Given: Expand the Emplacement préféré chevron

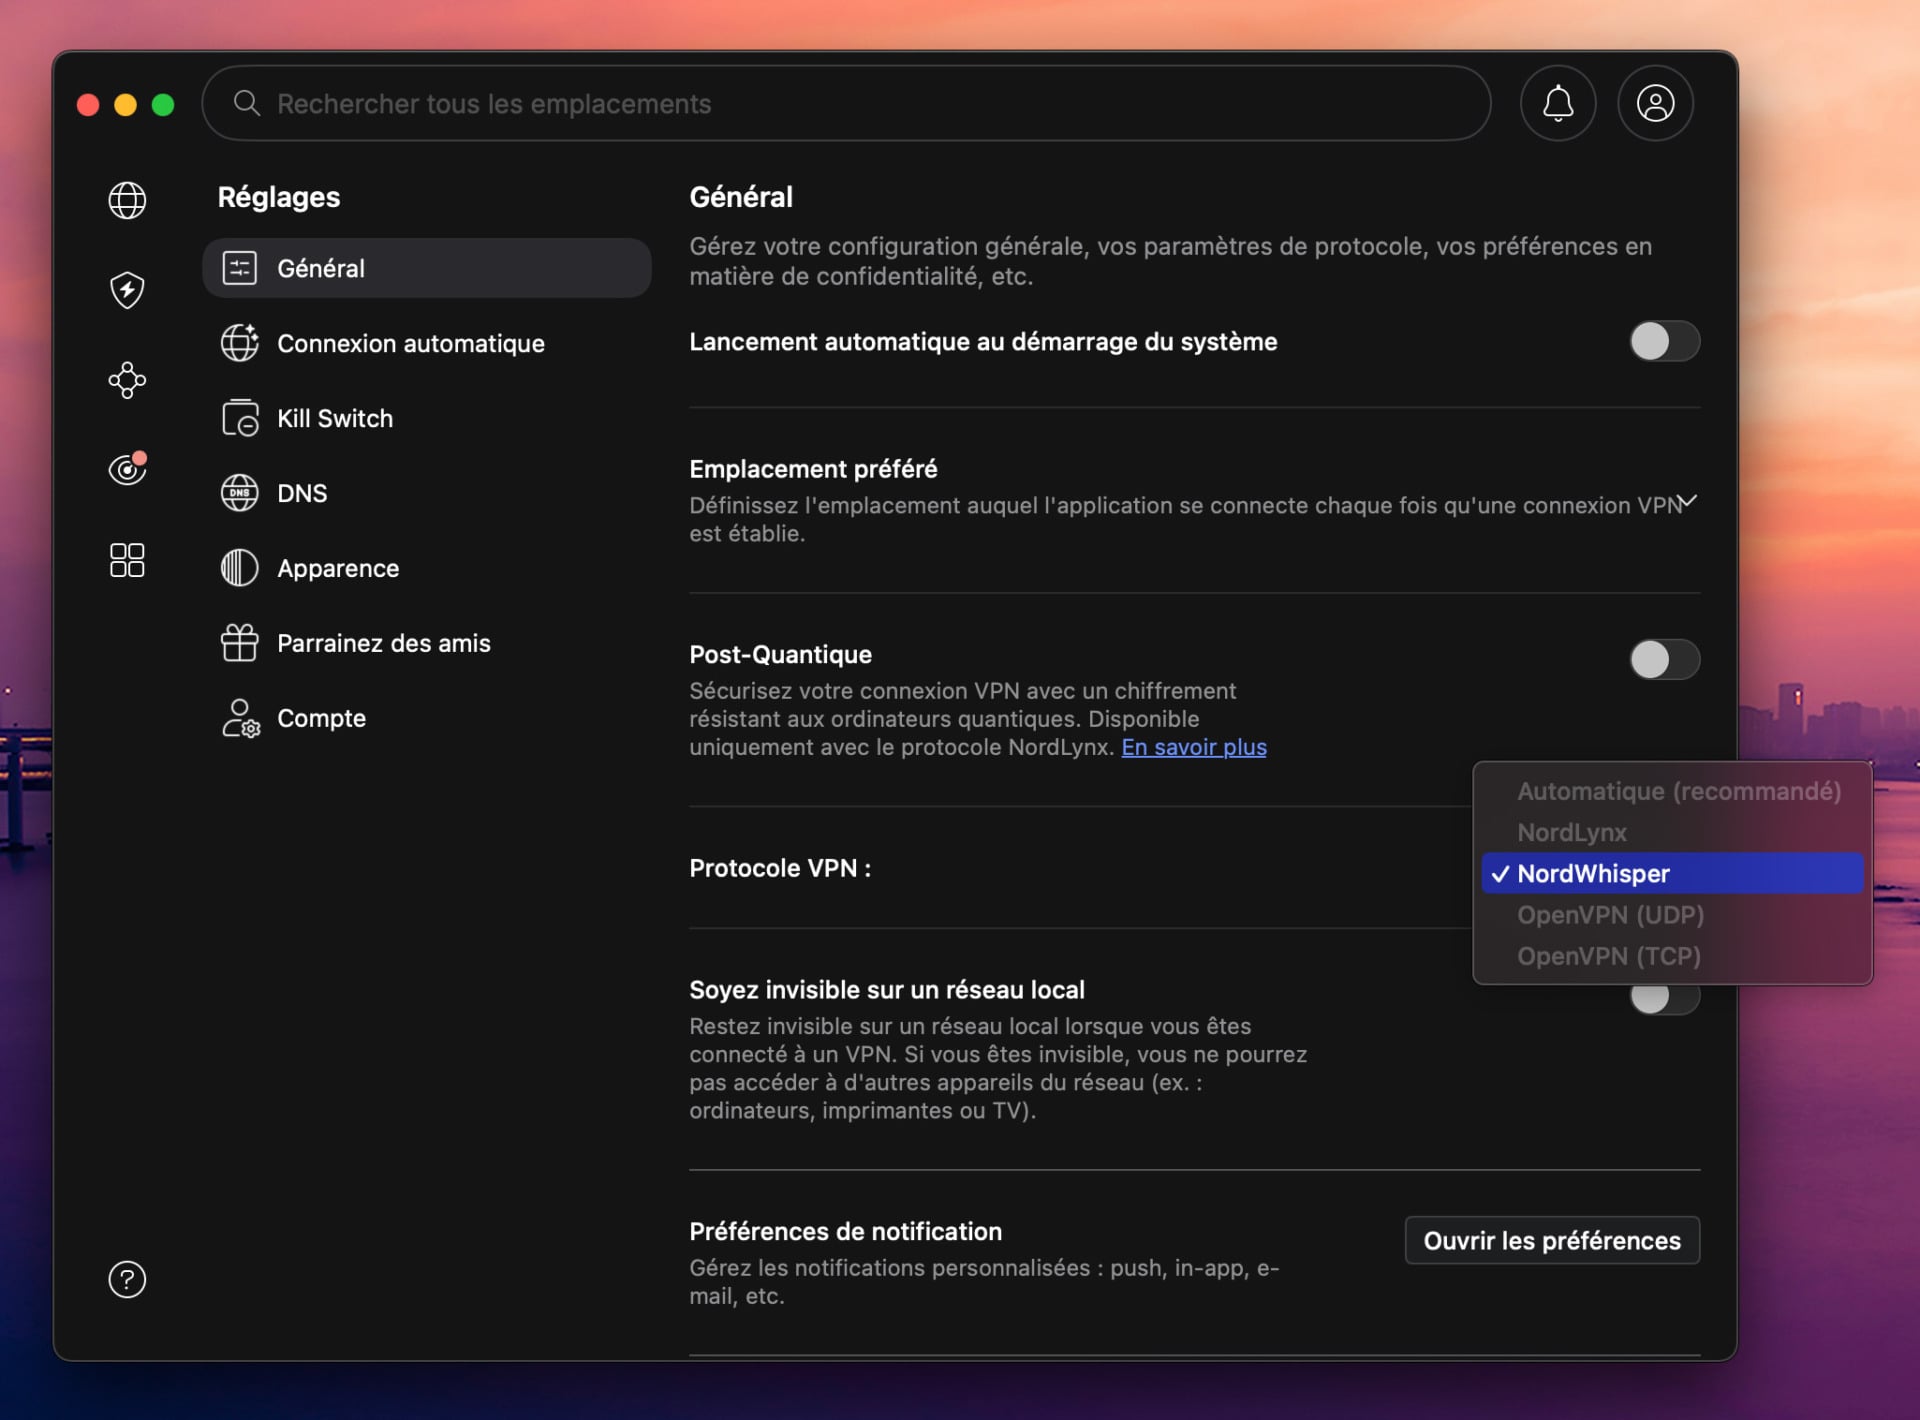Looking at the screenshot, I should (1688, 501).
